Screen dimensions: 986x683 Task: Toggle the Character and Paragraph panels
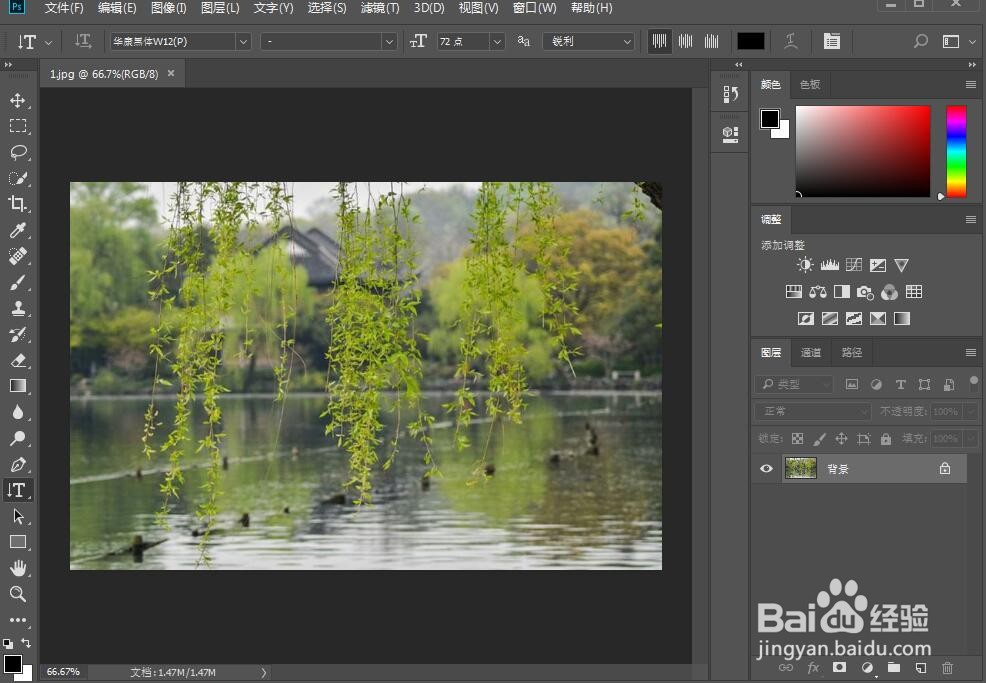[832, 42]
